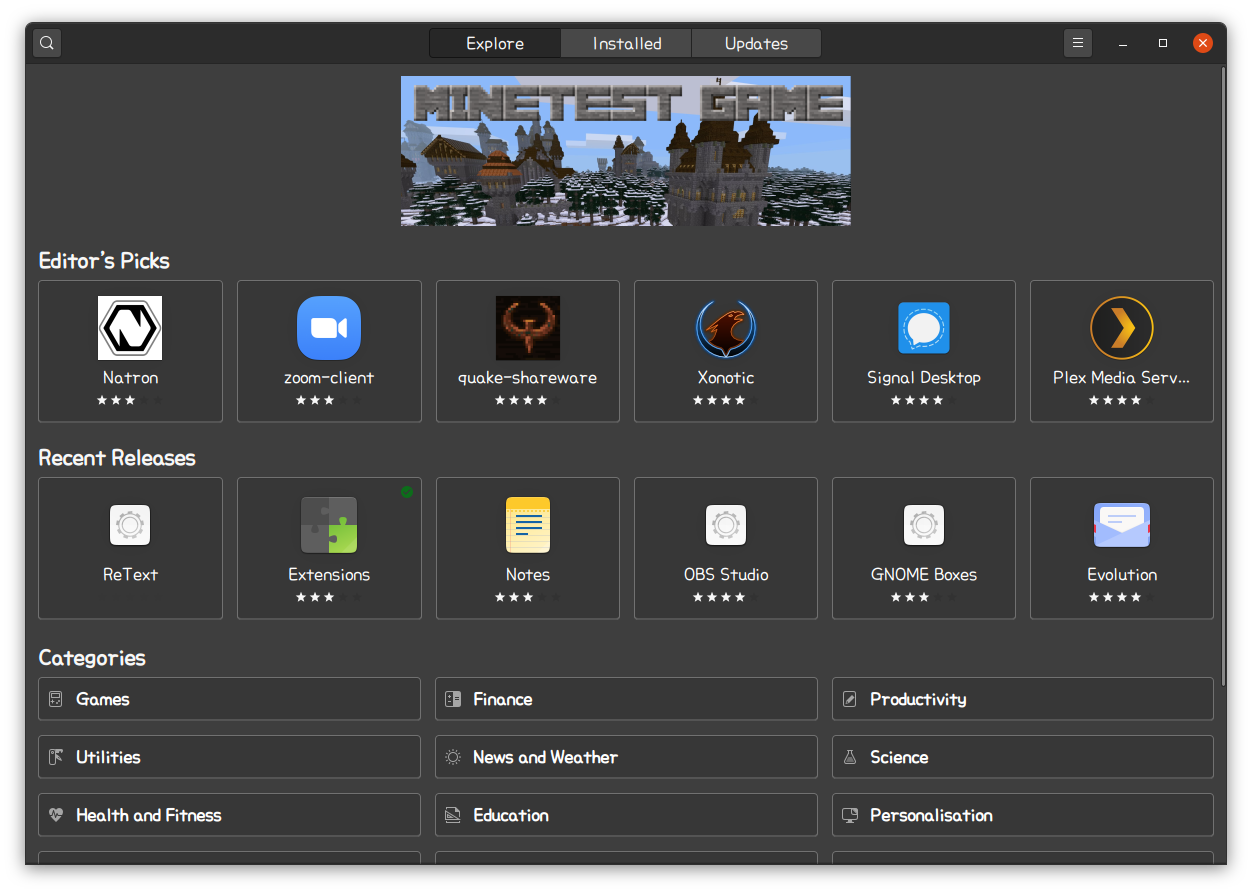Click the zoom-client camera icon
The image size is (1252, 893).
coord(329,328)
